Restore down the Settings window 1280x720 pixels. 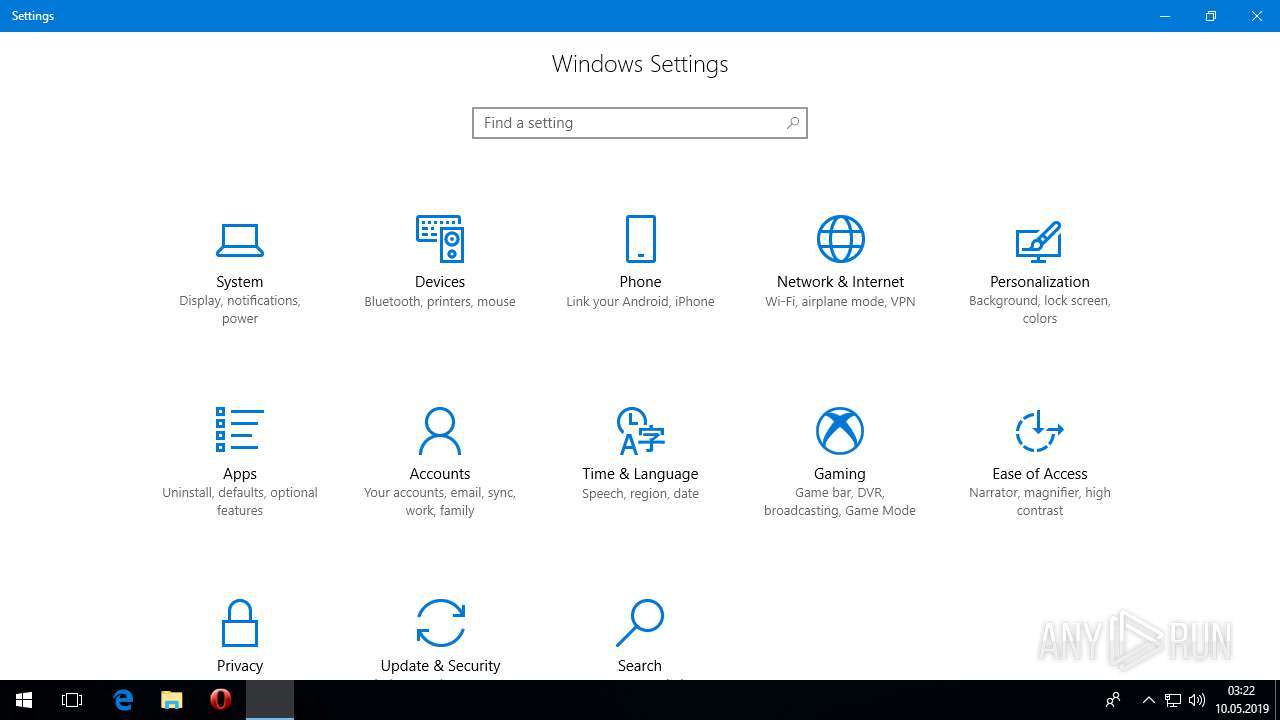point(1211,16)
